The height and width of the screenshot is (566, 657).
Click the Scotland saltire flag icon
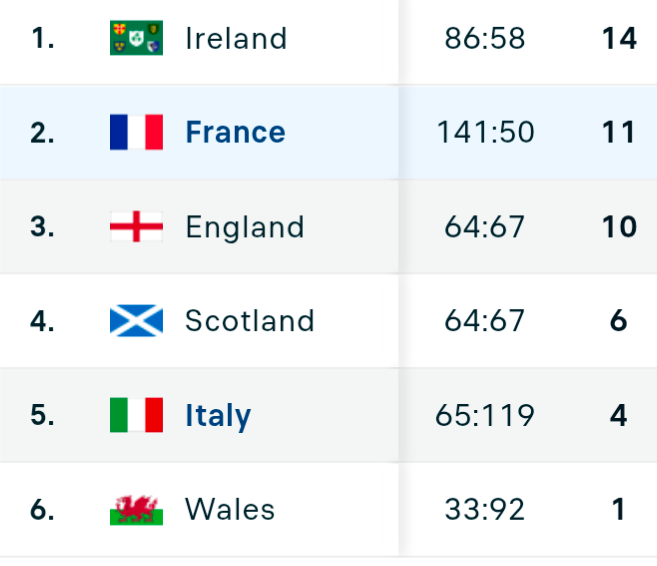136,320
